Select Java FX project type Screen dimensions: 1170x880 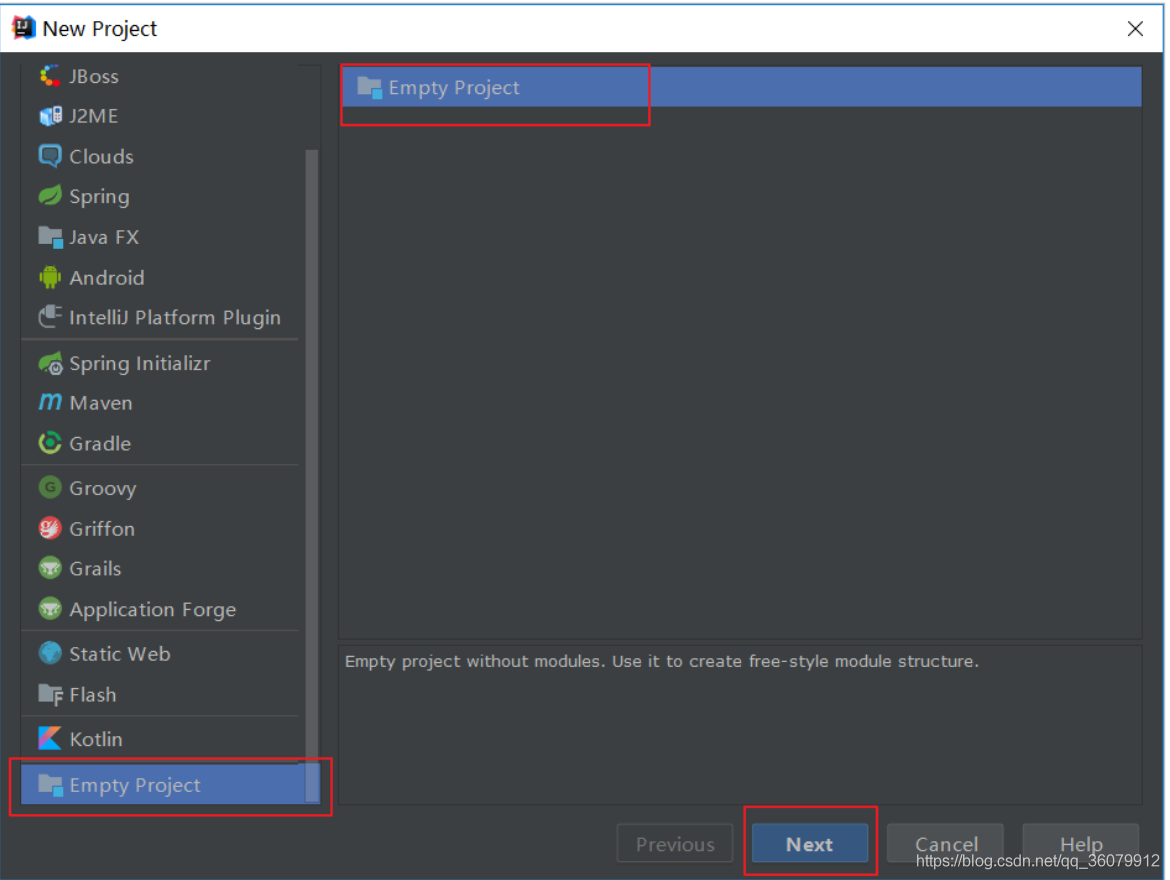pos(160,237)
